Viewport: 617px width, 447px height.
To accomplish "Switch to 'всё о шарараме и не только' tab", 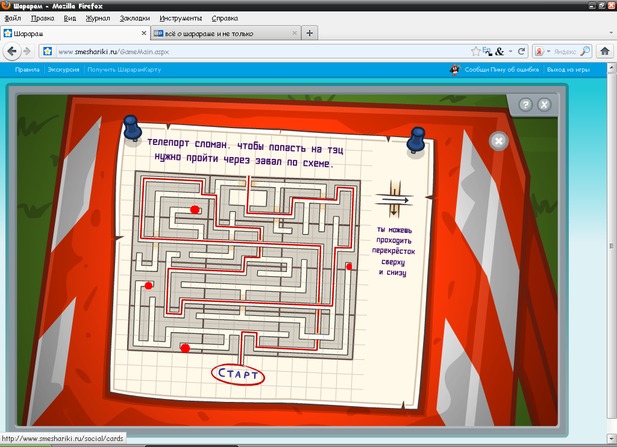I will click(226, 33).
